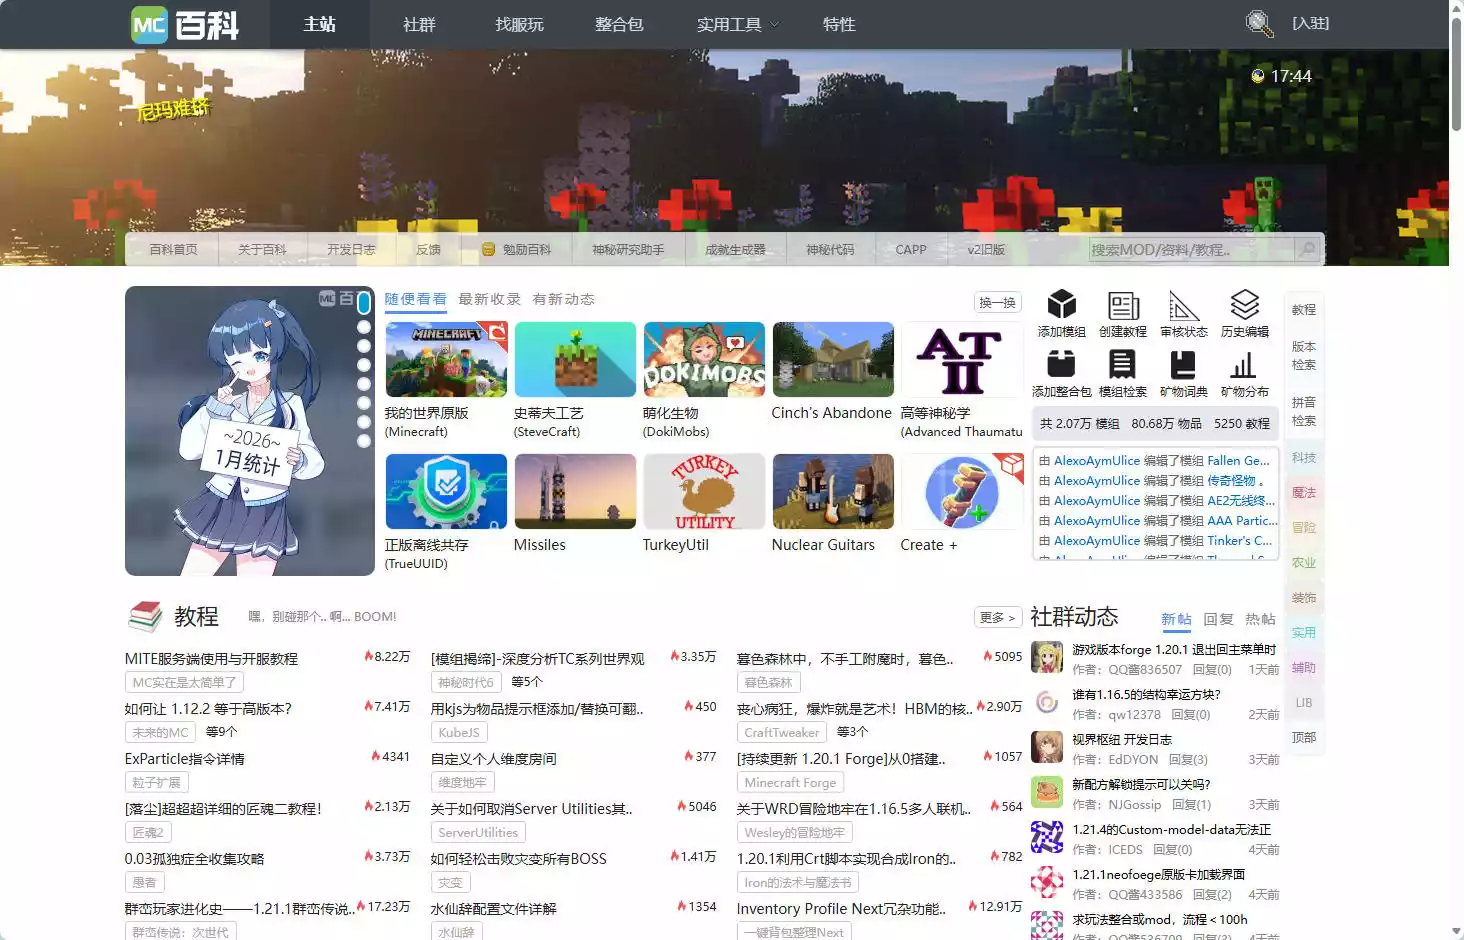Click avatar of 1.21.4的Custom-model-data post
Screen dimensions: 1464x940
1047,837
